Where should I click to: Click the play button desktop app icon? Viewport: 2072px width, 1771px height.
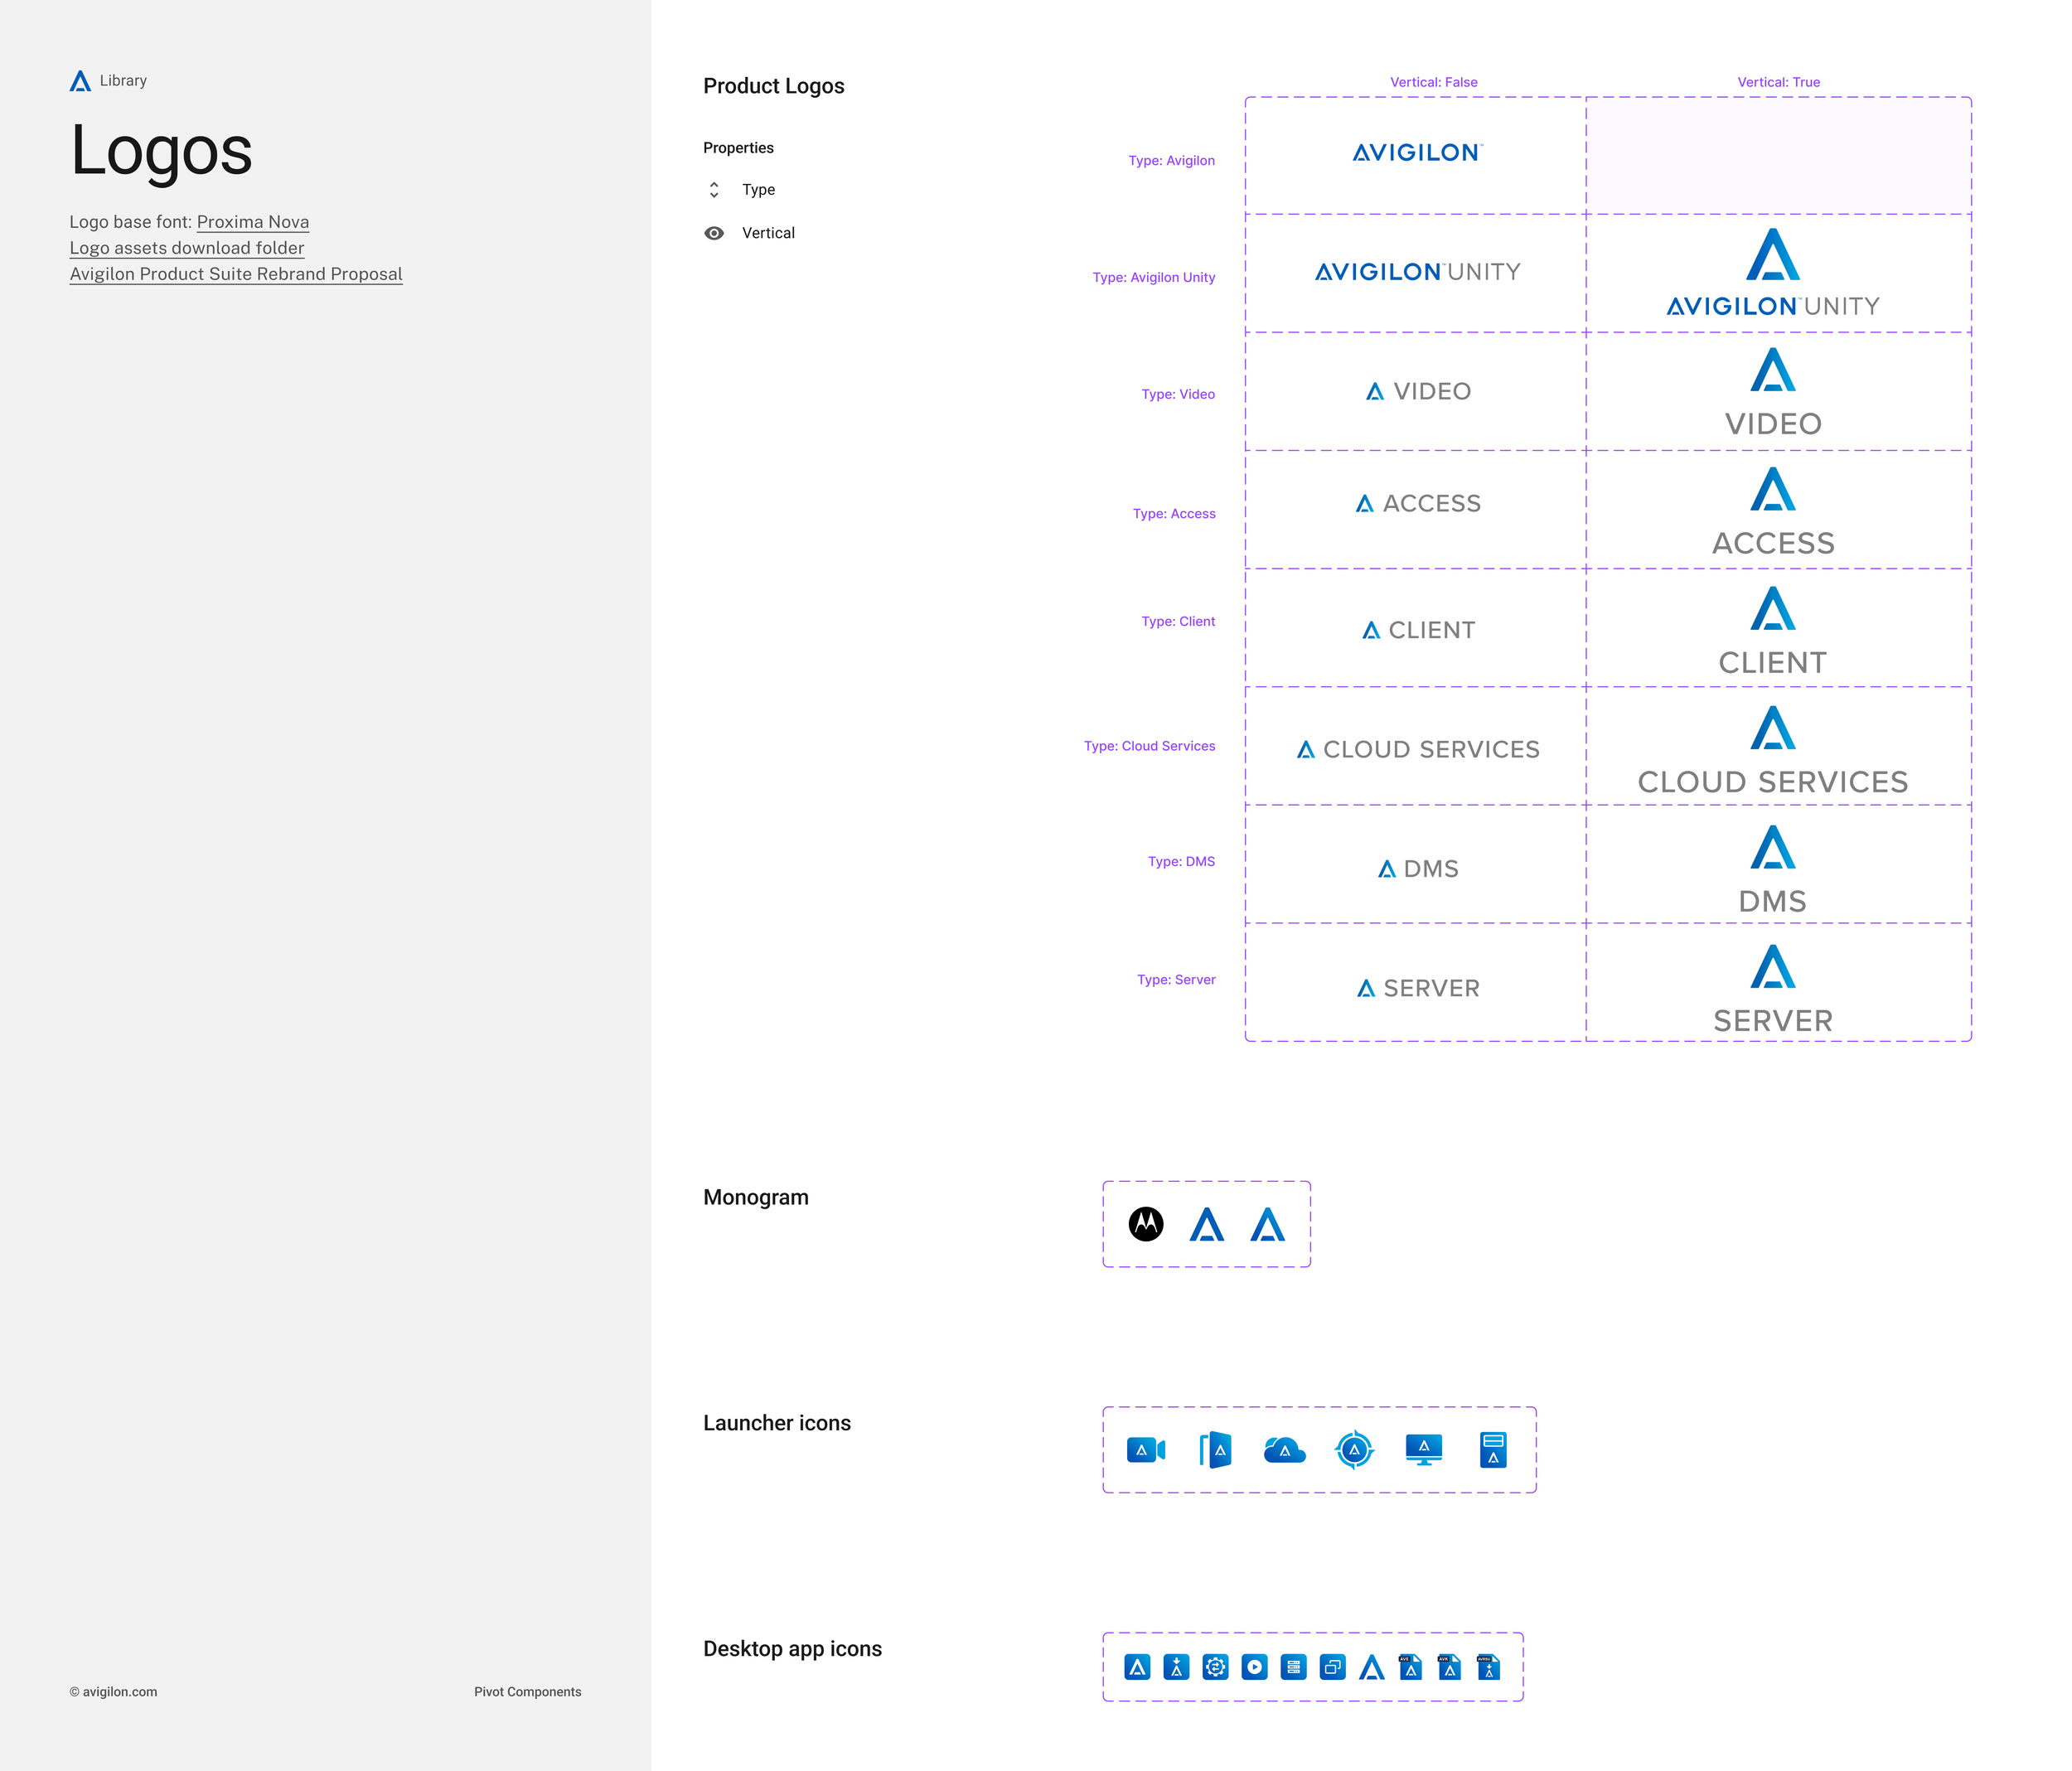[1254, 1667]
